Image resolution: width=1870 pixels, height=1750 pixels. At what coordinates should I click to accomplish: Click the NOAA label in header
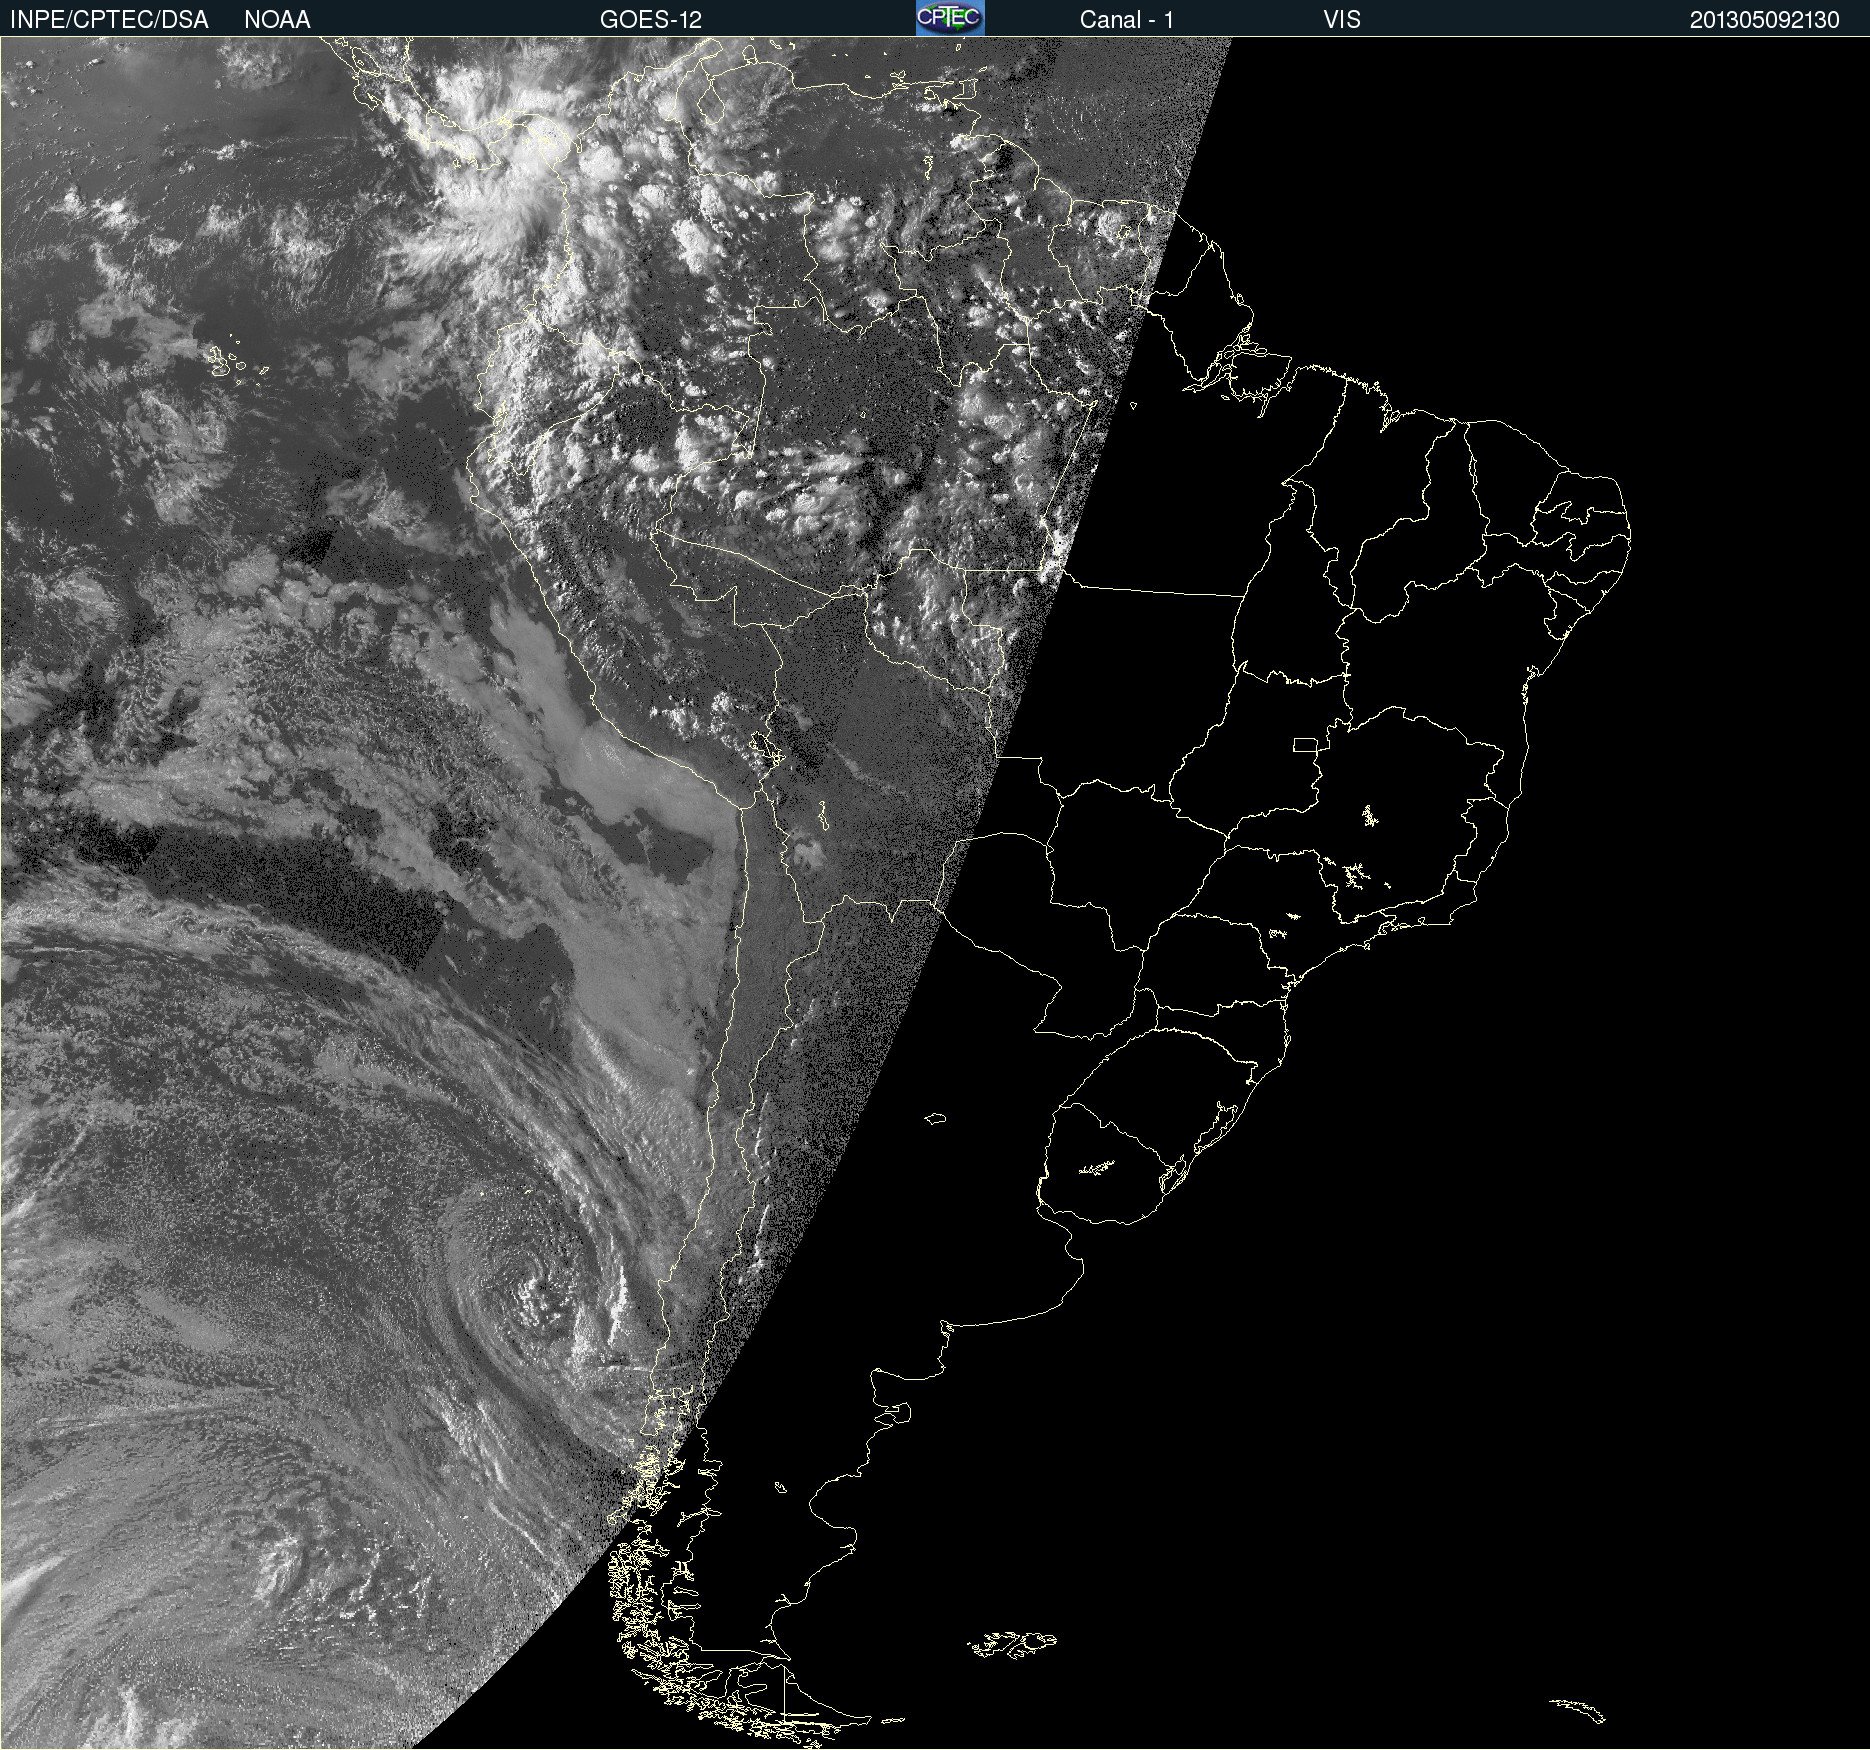(277, 20)
